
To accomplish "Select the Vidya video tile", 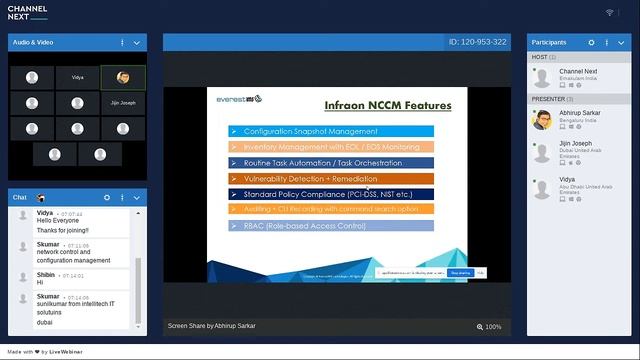I will coord(78,78).
